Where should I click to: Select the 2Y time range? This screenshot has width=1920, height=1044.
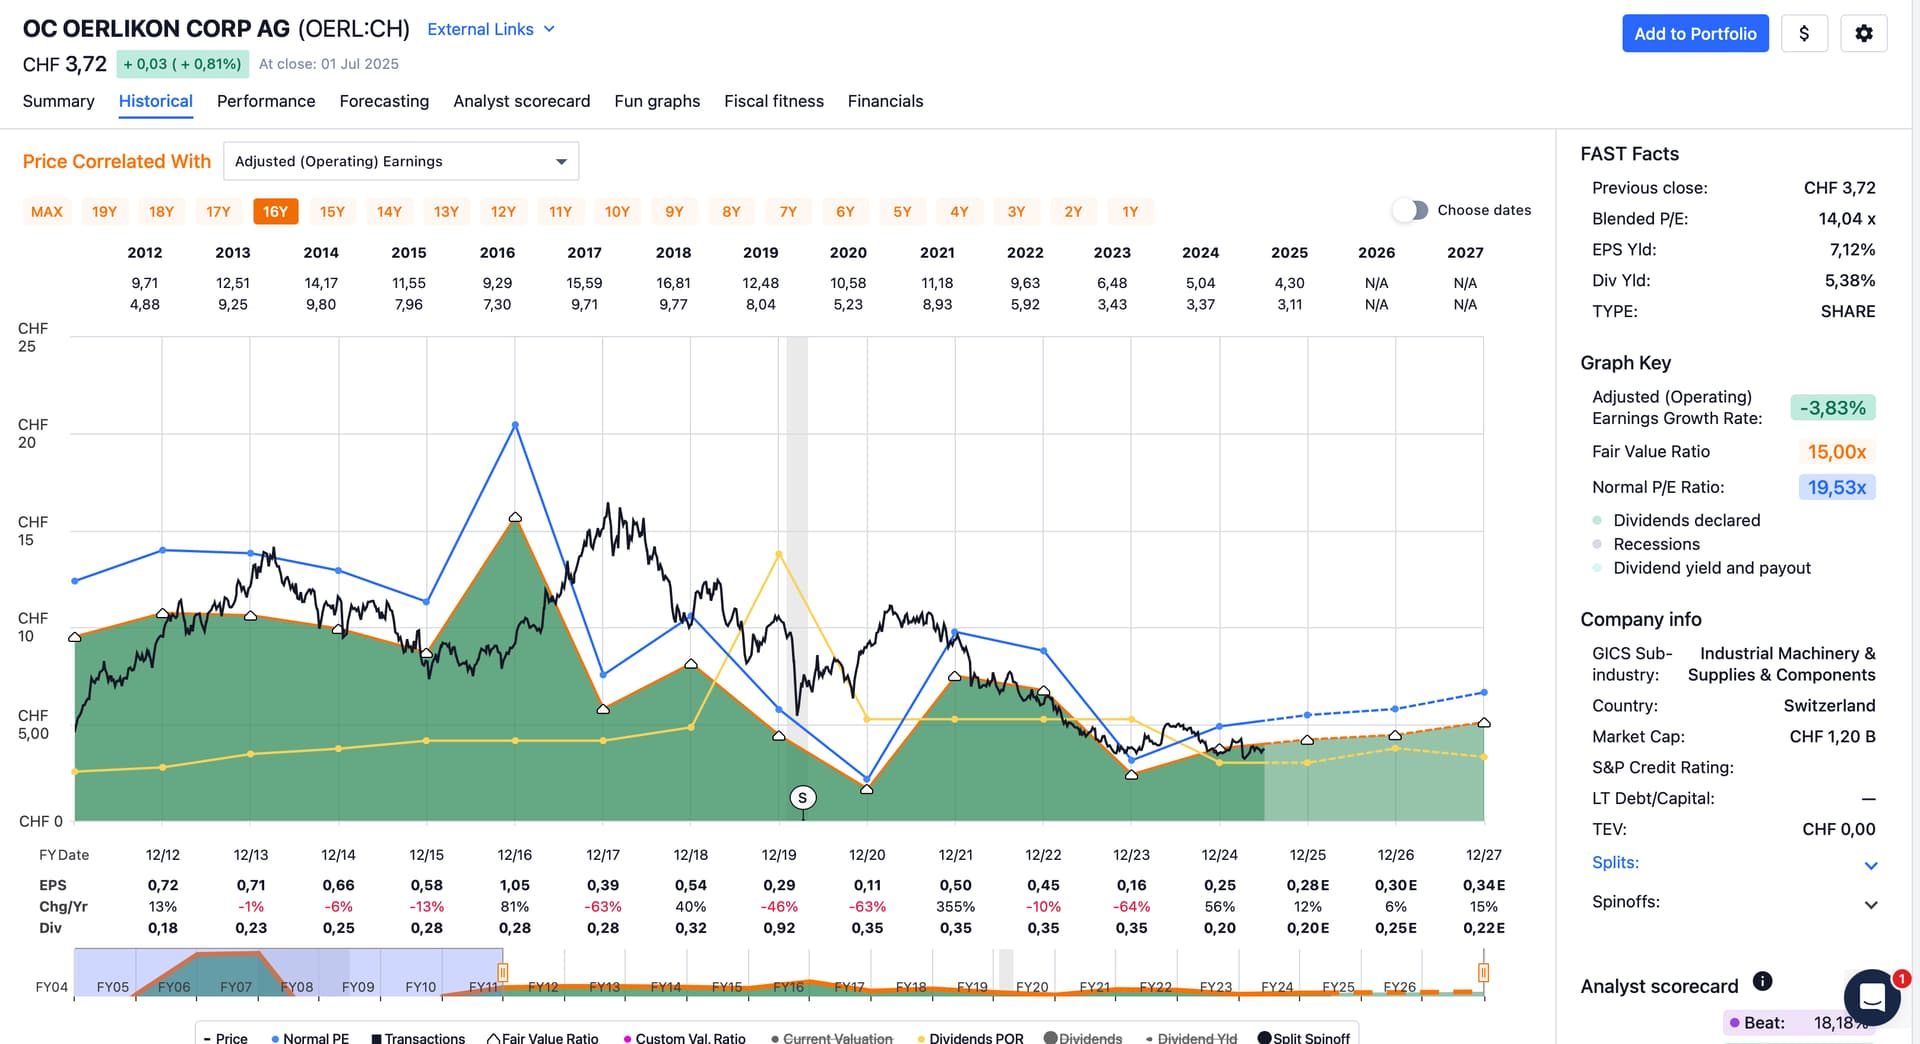tap(1073, 211)
